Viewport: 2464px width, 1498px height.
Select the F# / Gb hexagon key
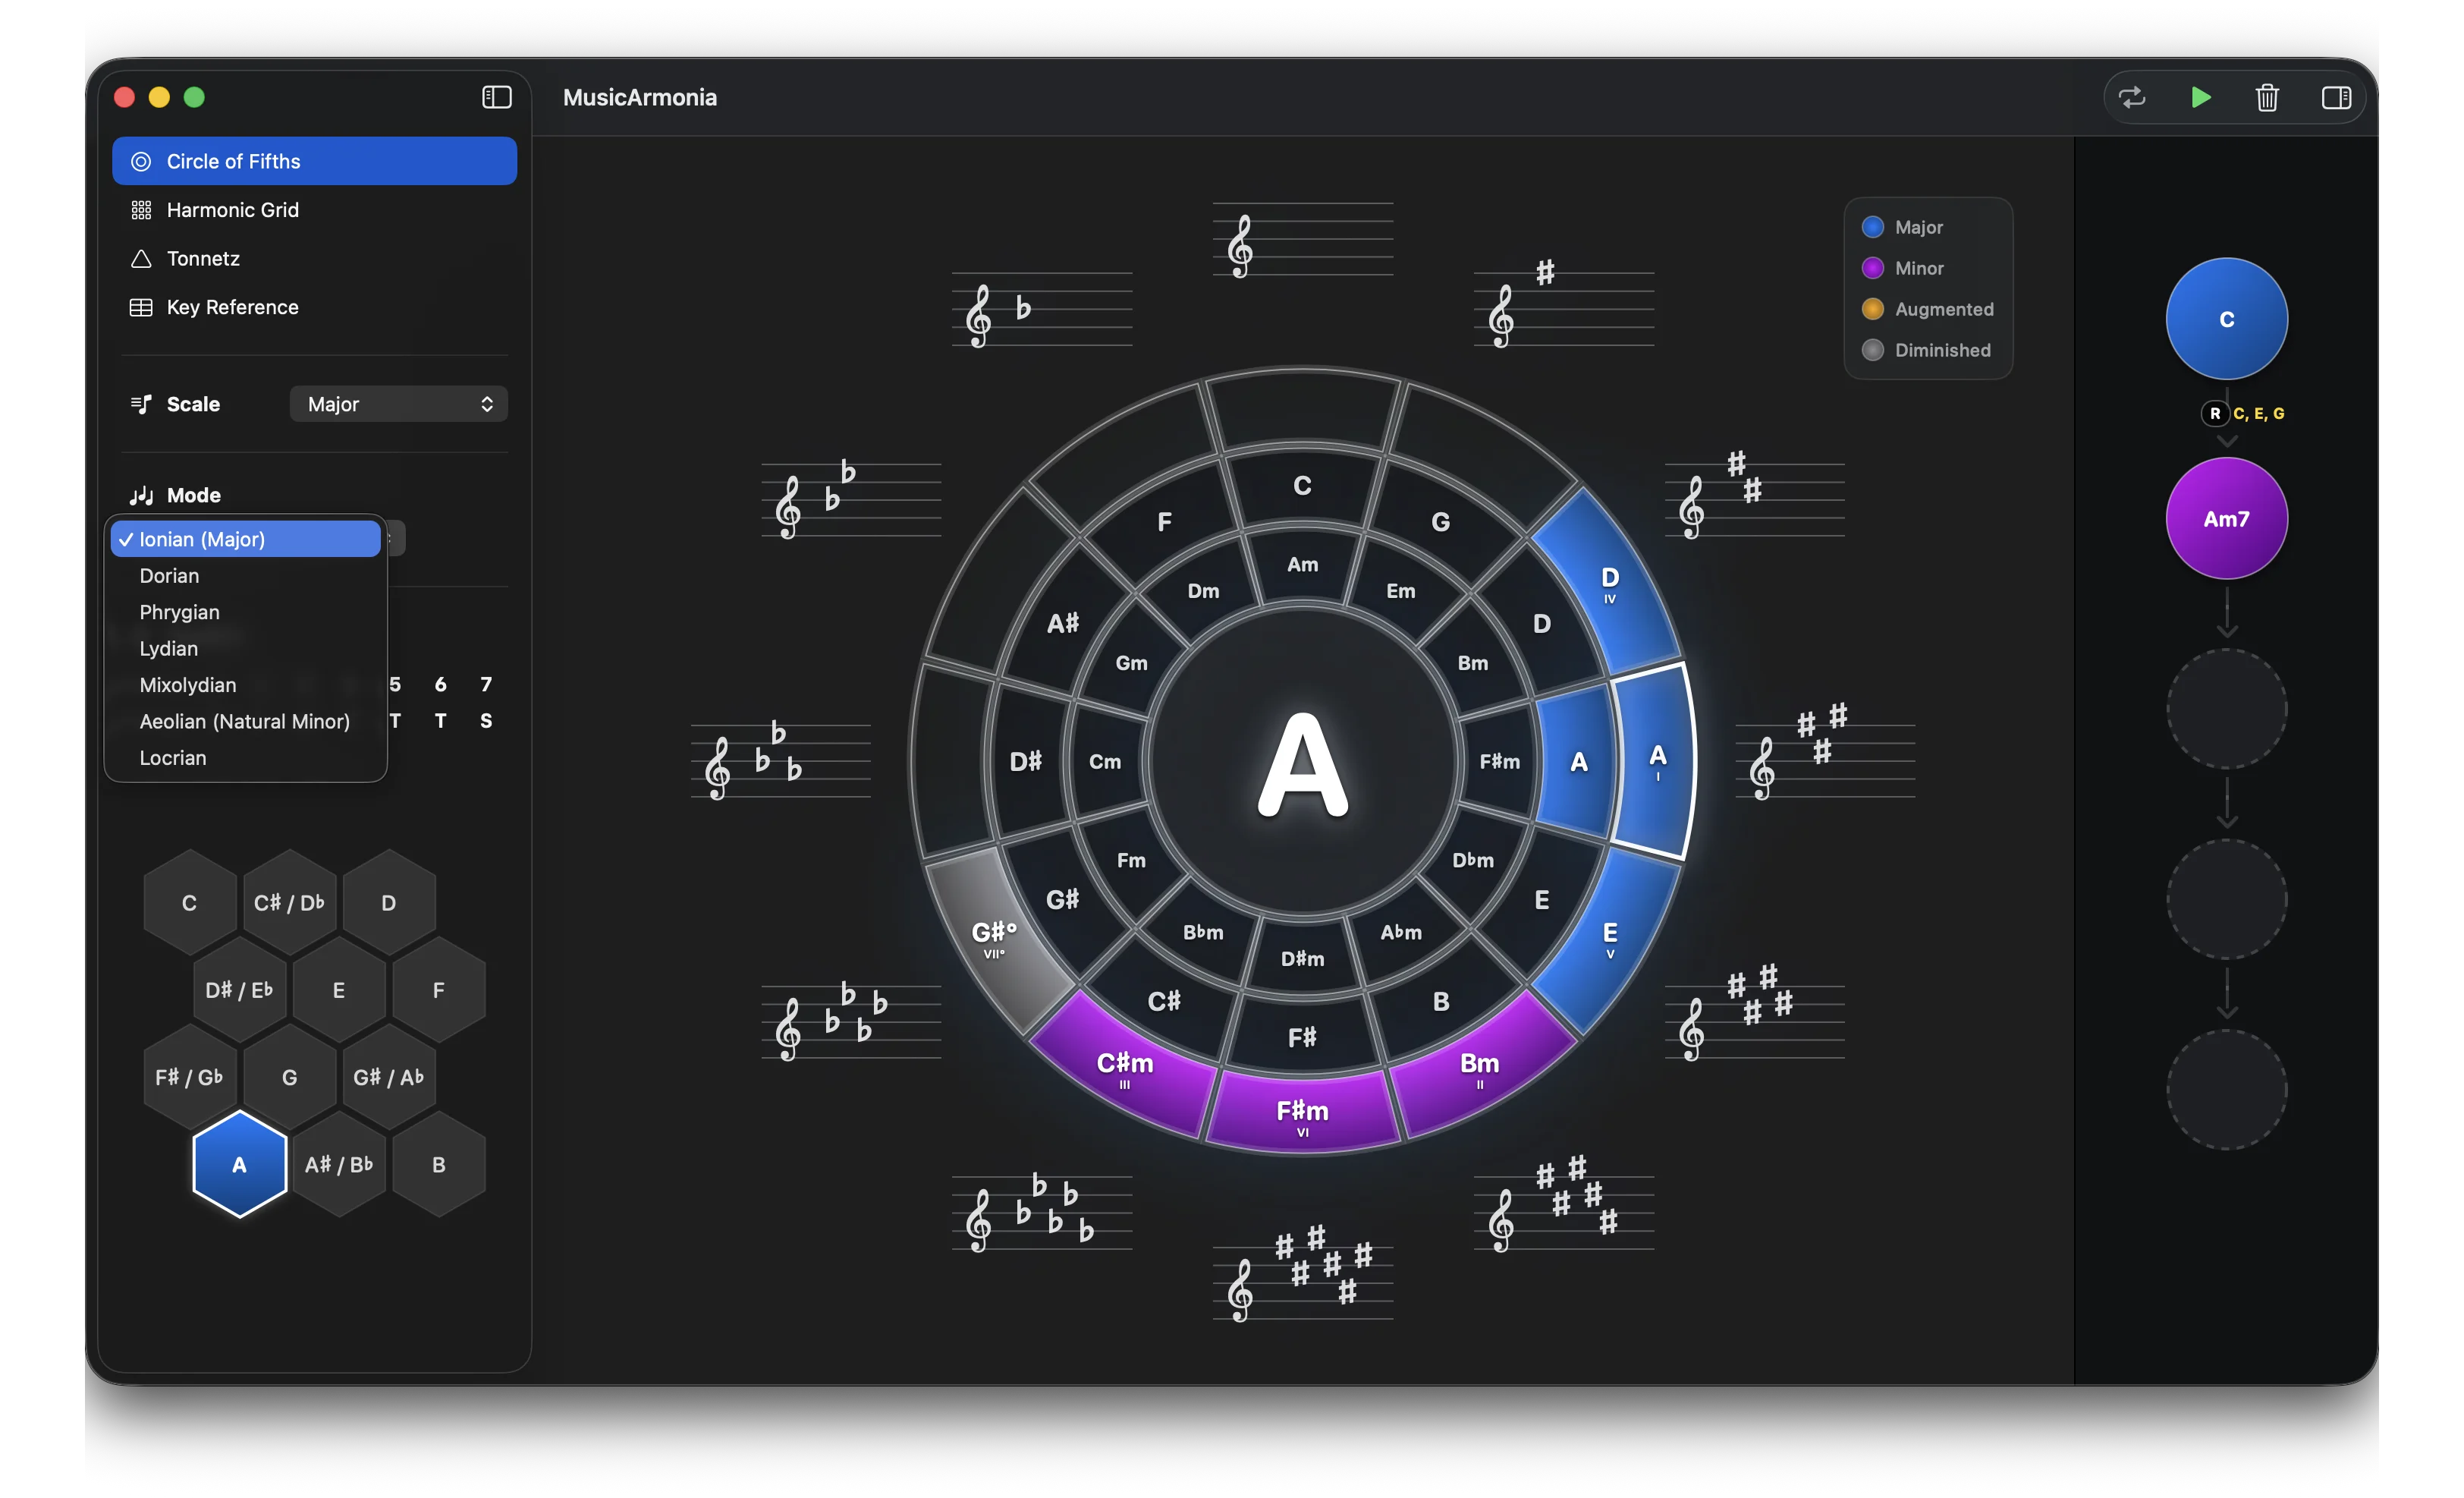[x=189, y=1077]
